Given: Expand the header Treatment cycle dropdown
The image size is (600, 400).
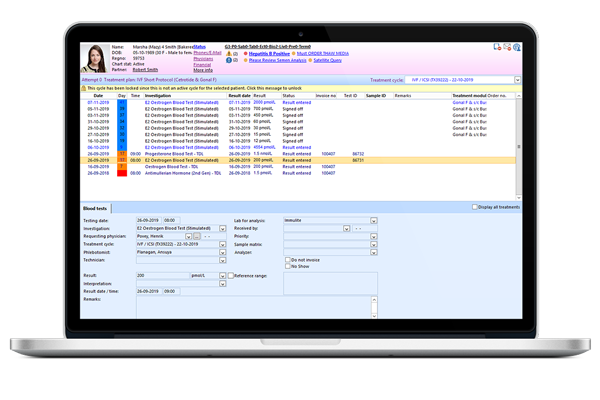Looking at the screenshot, I should pyautogui.click(x=517, y=80).
